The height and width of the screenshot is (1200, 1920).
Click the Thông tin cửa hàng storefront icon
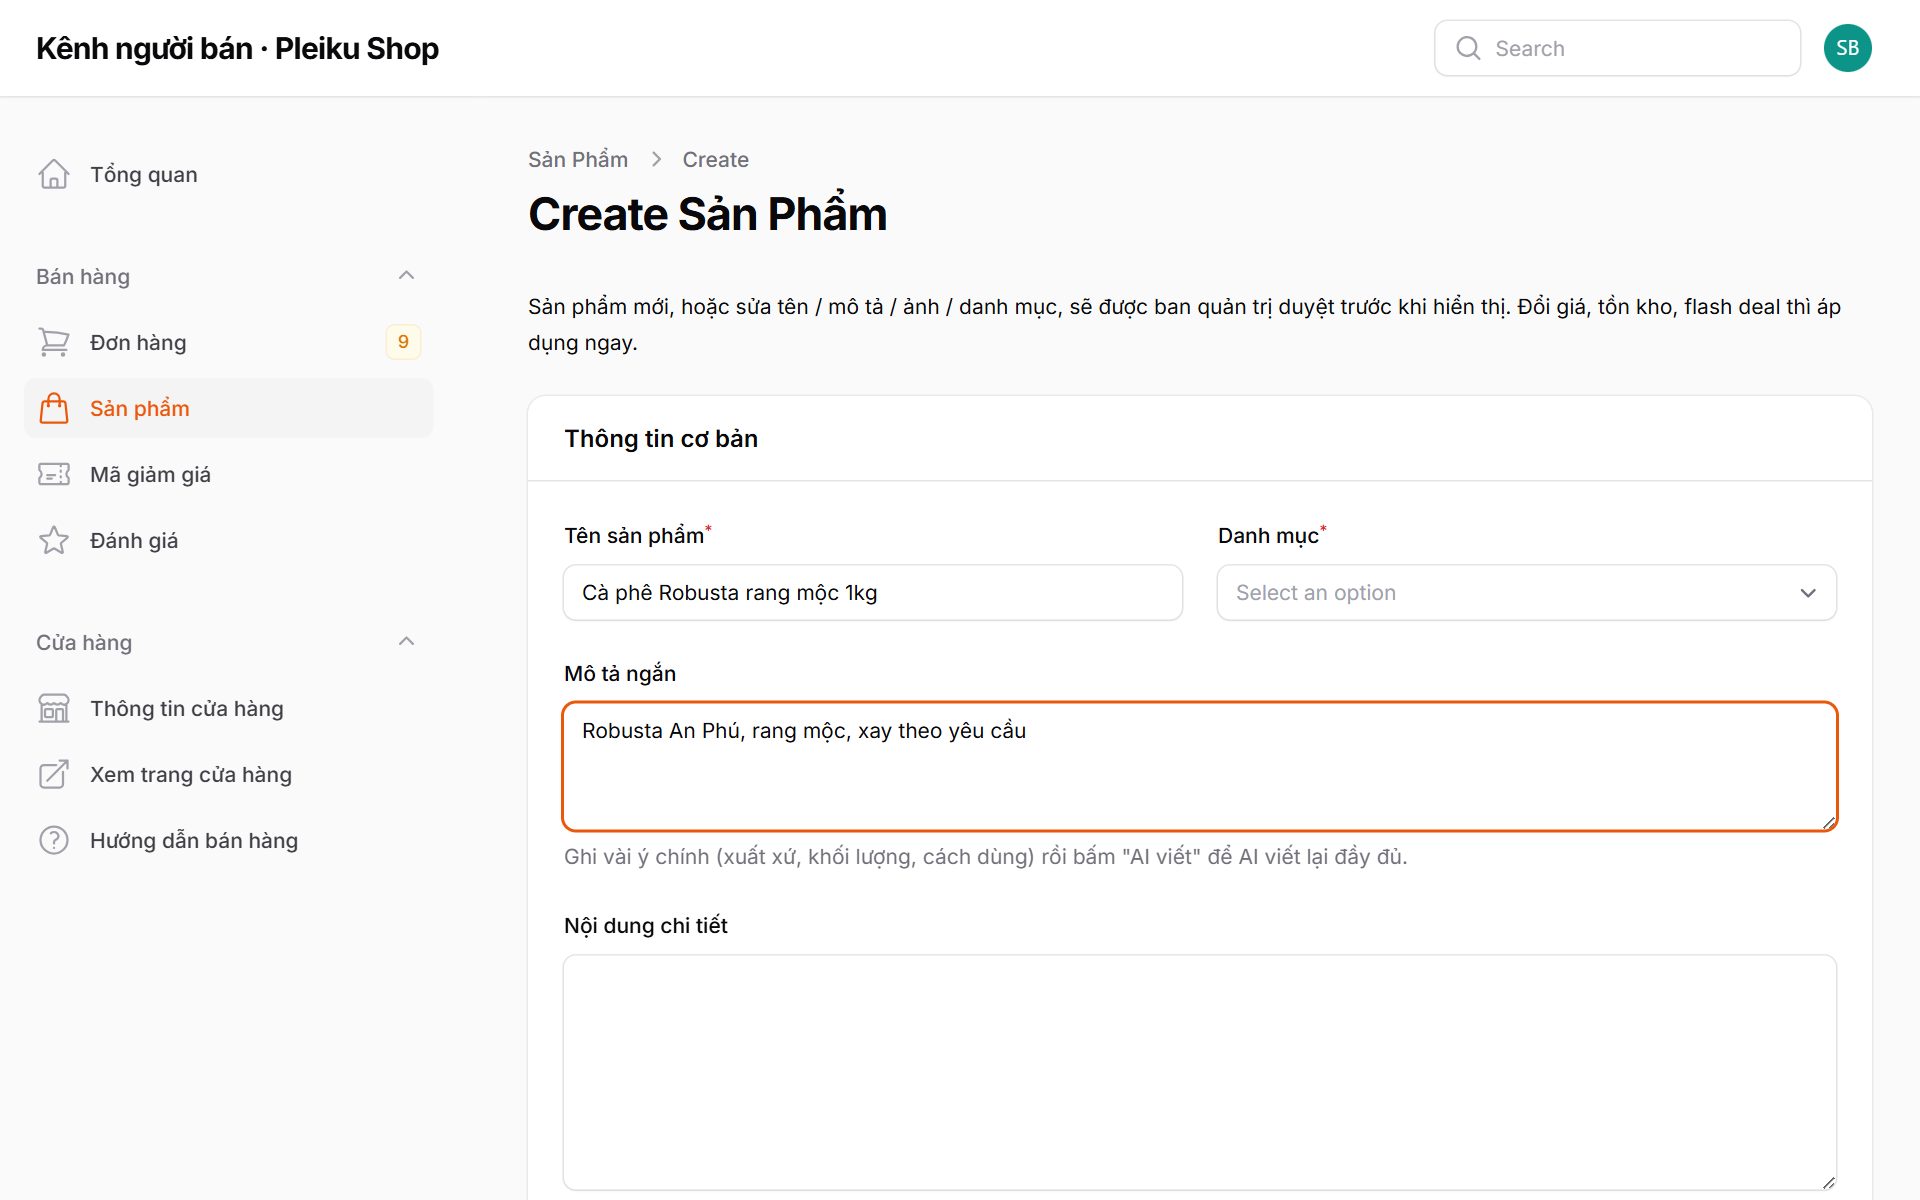[x=54, y=708]
